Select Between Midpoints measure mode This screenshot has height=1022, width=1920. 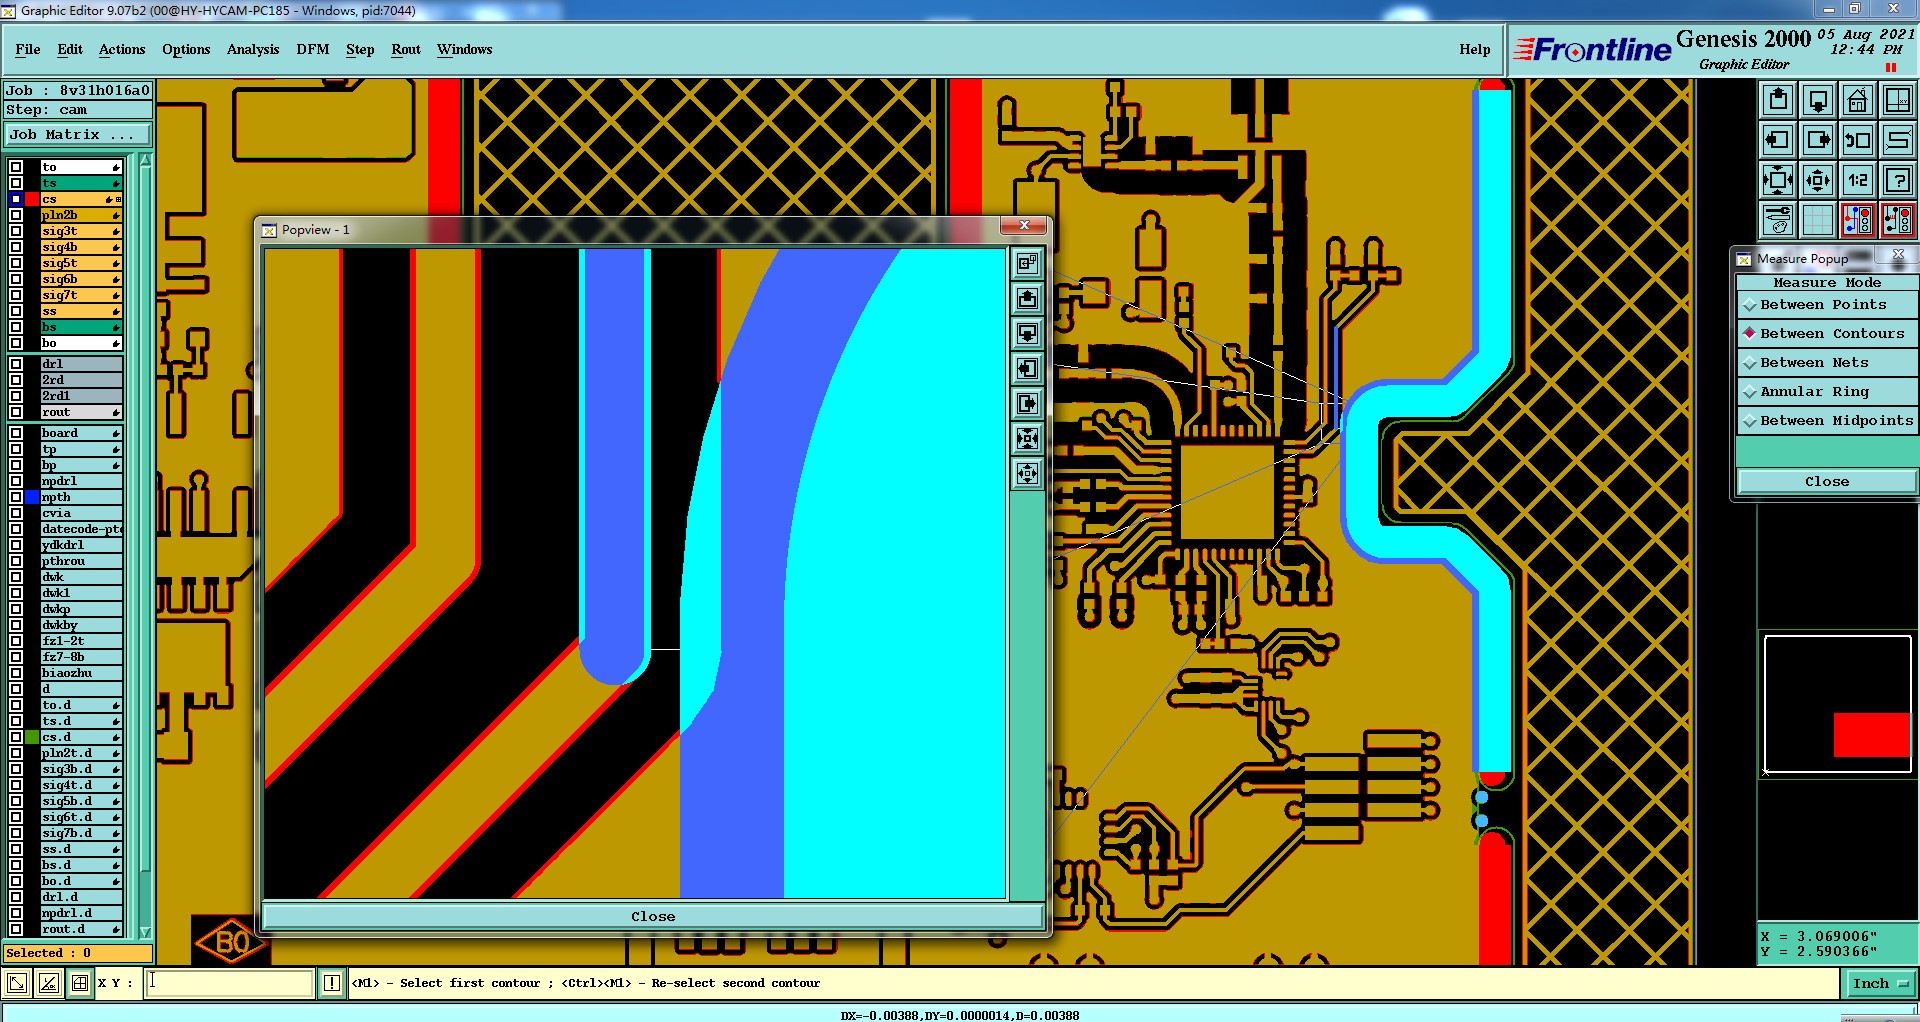coord(1826,421)
